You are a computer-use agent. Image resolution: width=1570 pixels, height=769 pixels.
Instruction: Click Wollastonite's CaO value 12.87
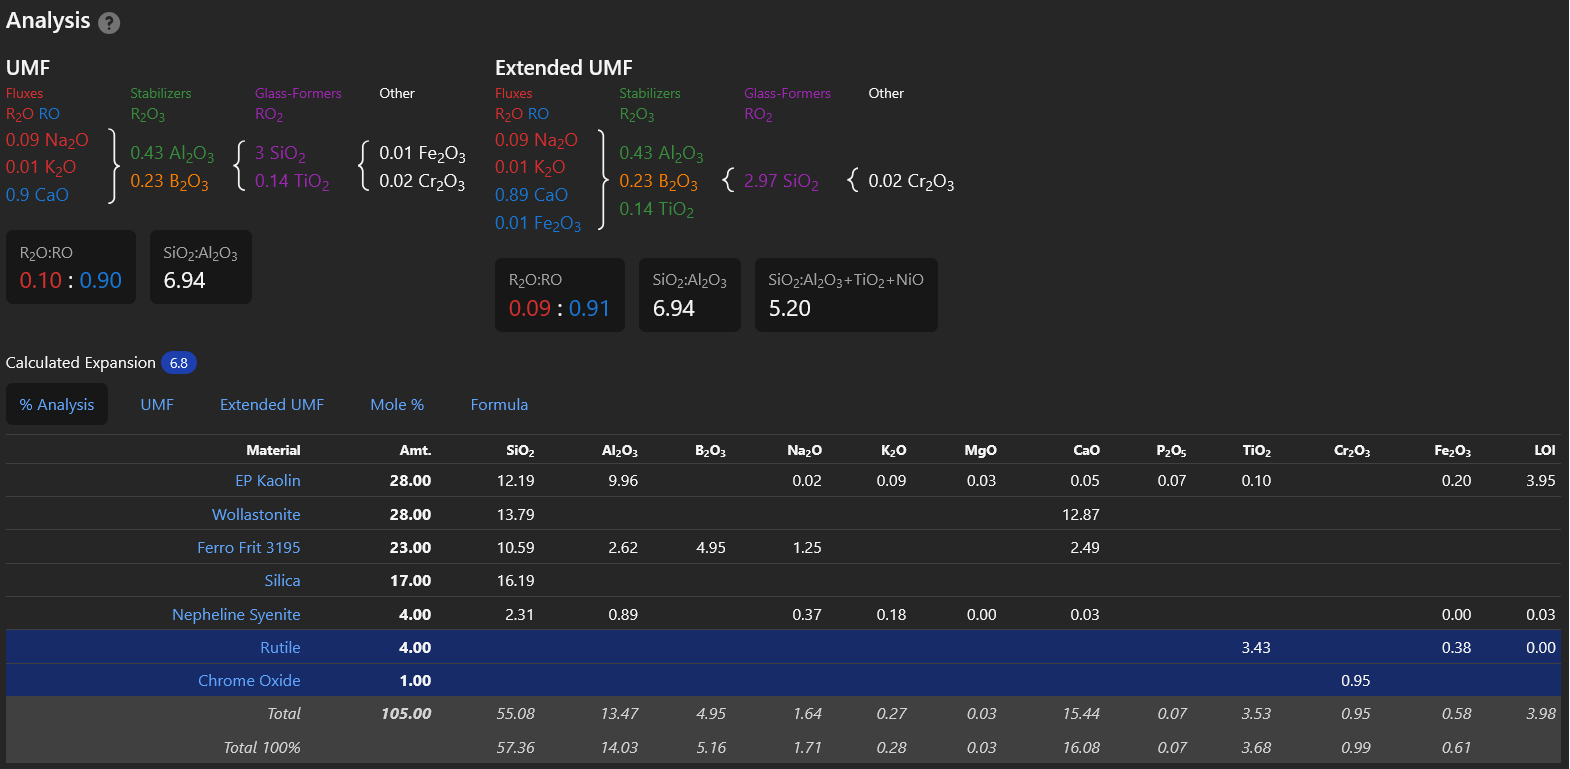[x=1080, y=514]
